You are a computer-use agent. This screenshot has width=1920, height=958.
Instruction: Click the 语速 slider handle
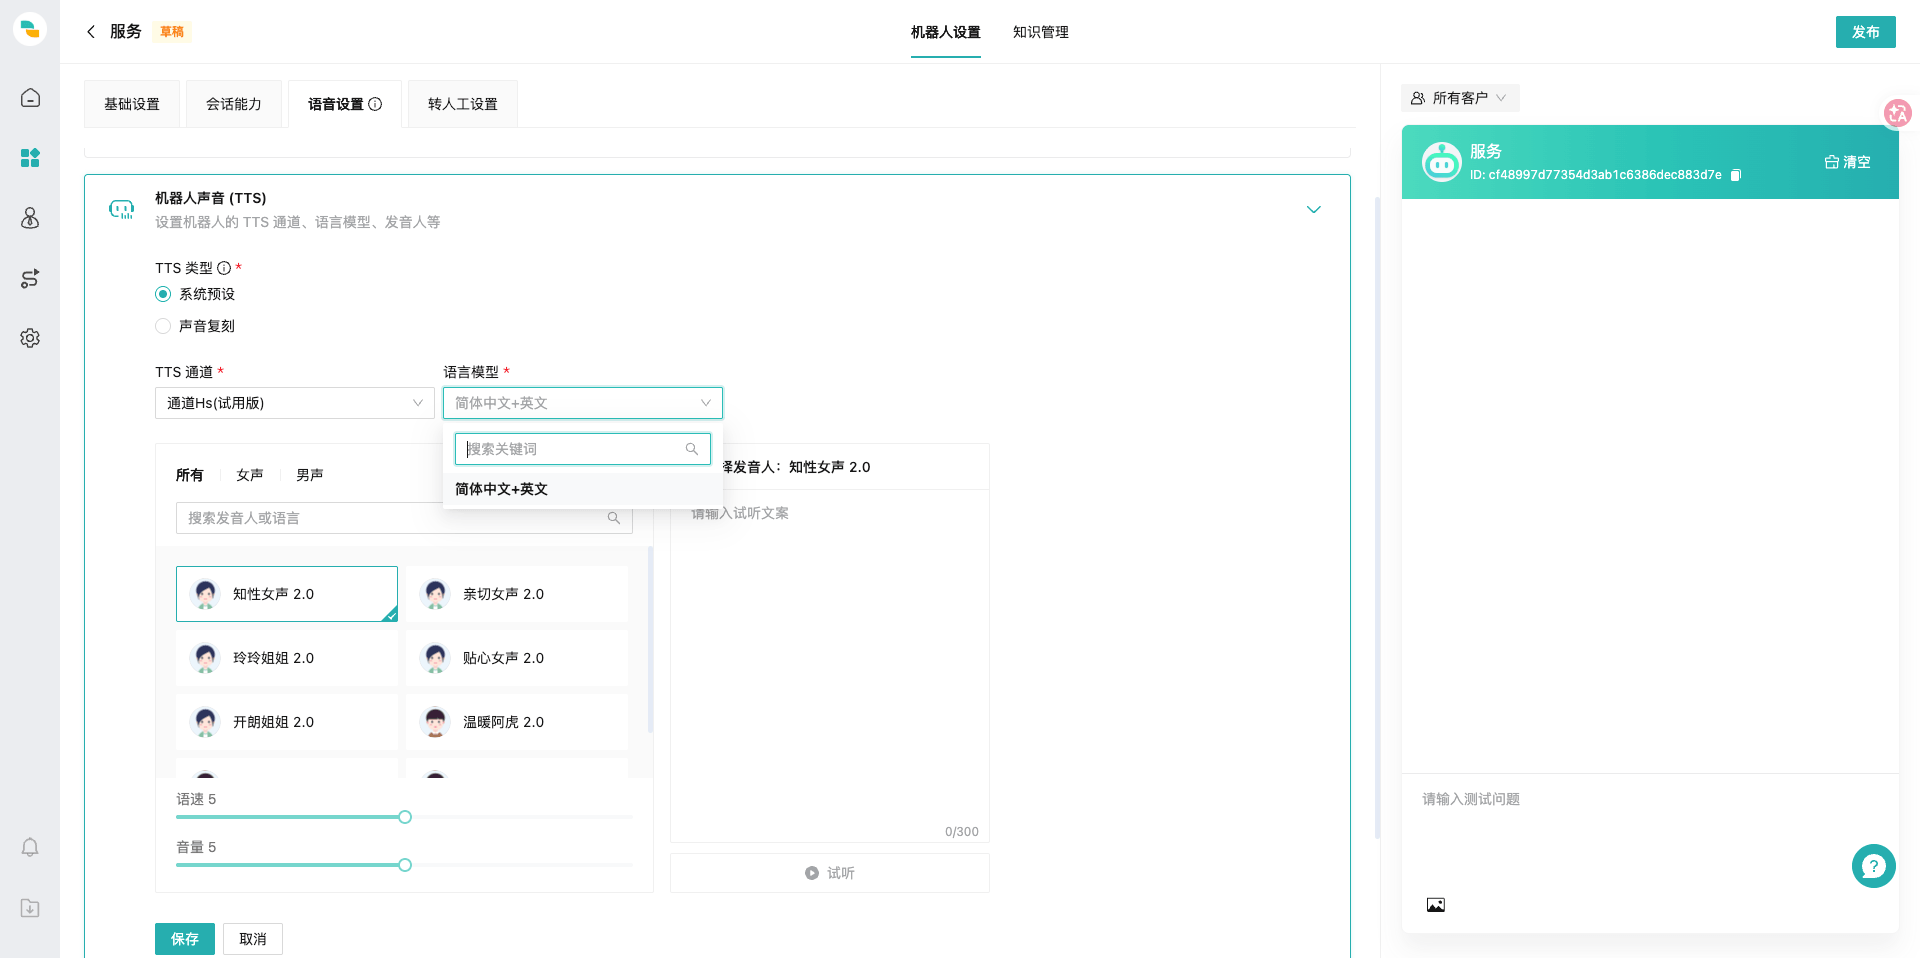[x=405, y=817]
